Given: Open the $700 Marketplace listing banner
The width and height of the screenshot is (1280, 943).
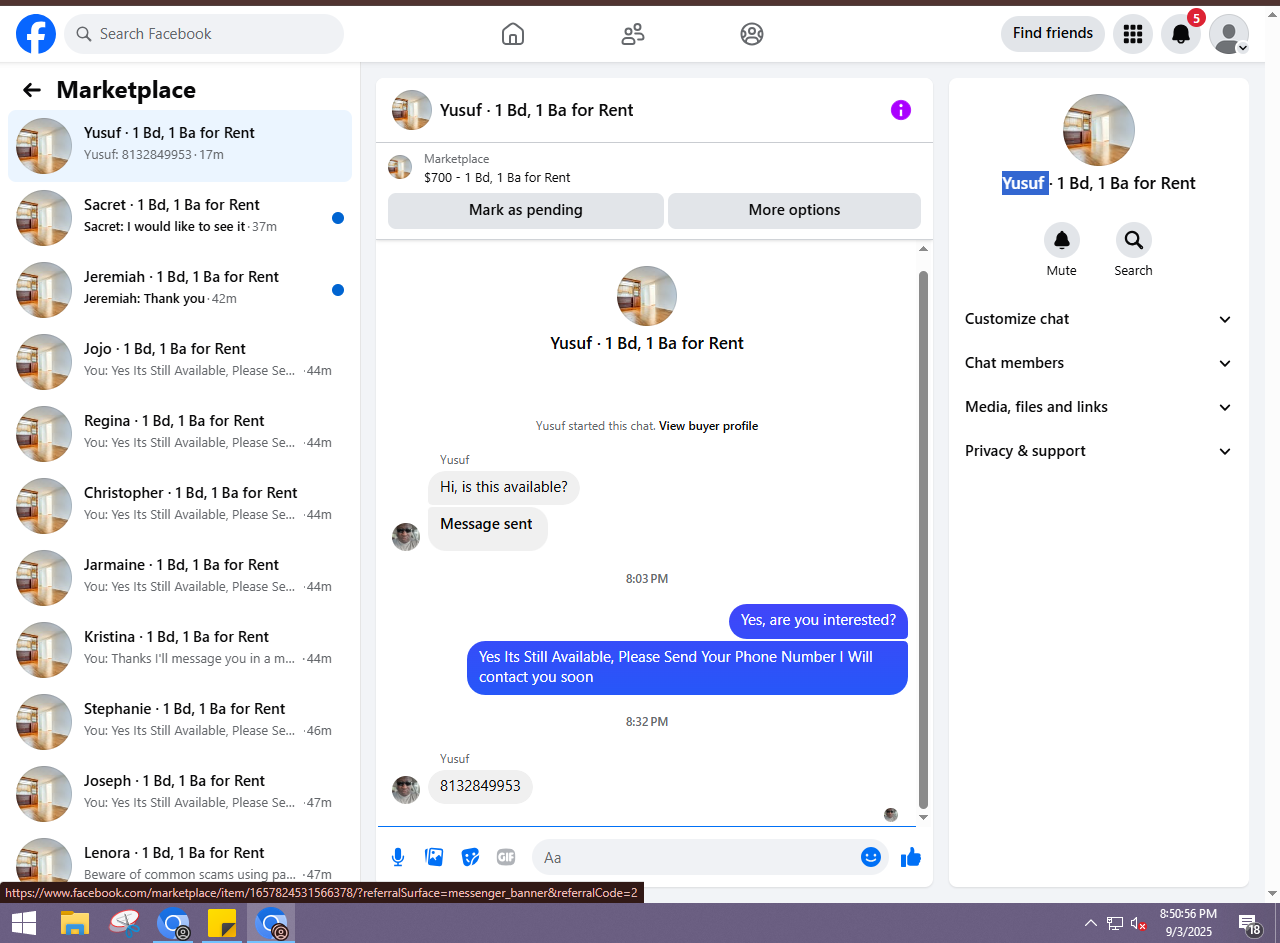Looking at the screenshot, I should [654, 168].
